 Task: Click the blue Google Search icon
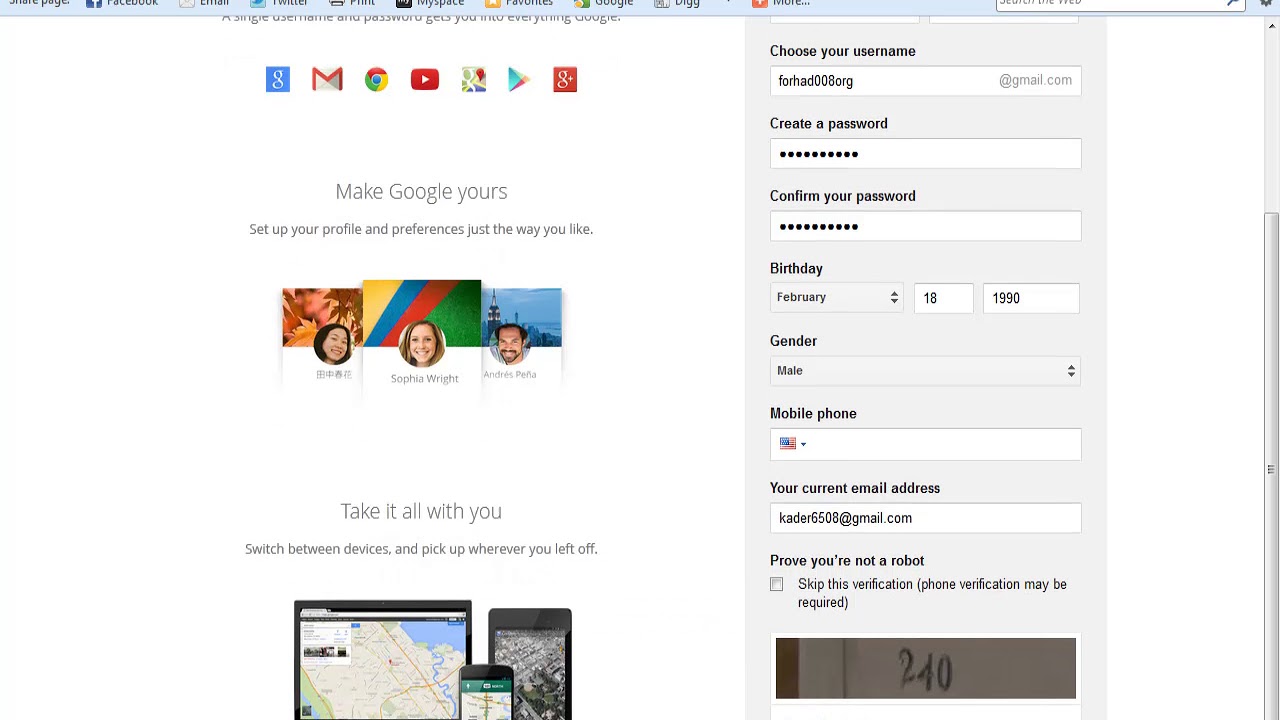click(x=278, y=79)
